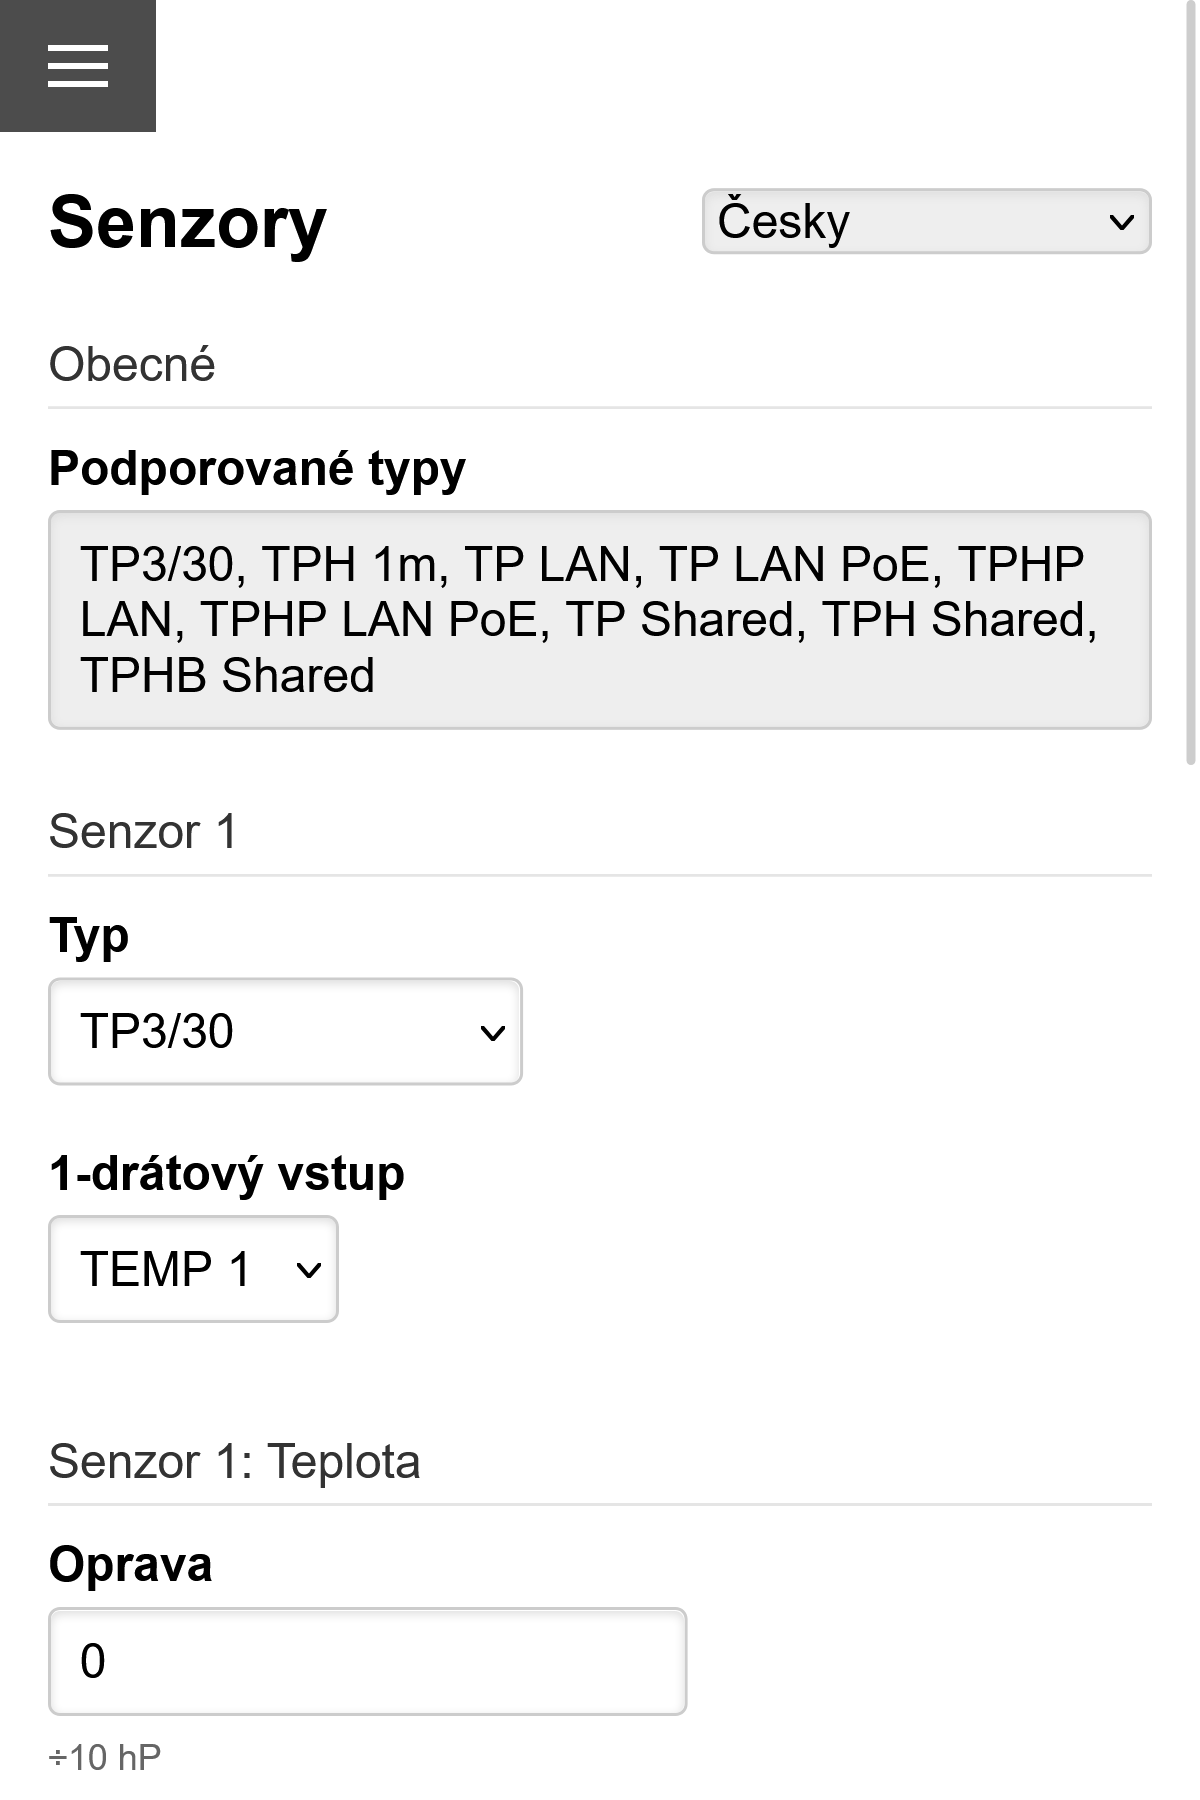Select a different input than TEMP 1
This screenshot has width=1200, height=1800.
point(193,1270)
